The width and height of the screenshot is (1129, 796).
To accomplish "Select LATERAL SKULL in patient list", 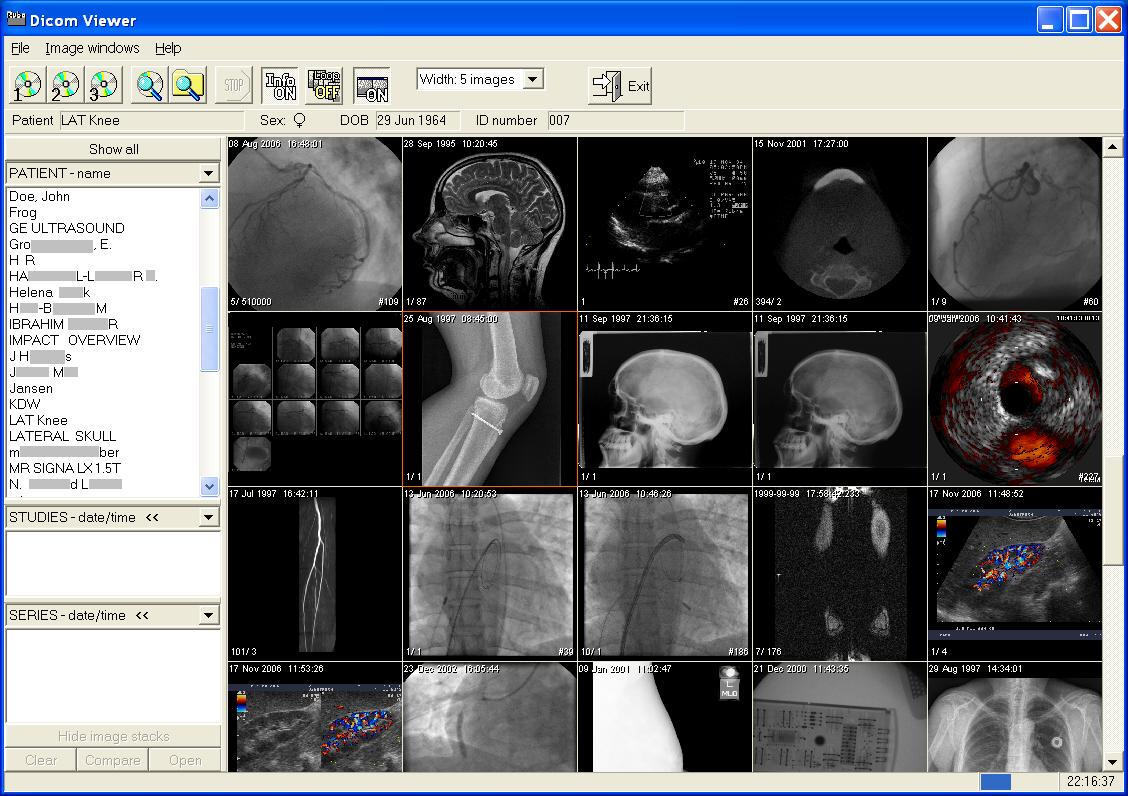I will pos(62,436).
